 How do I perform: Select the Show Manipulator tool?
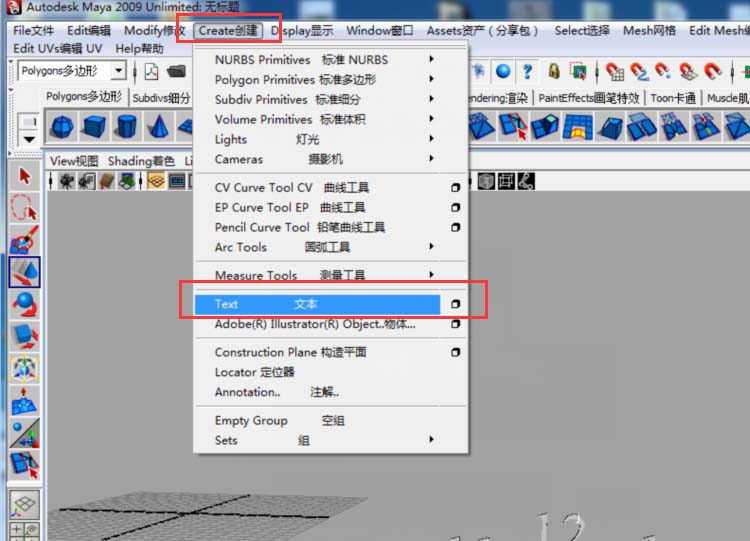pos(24,433)
